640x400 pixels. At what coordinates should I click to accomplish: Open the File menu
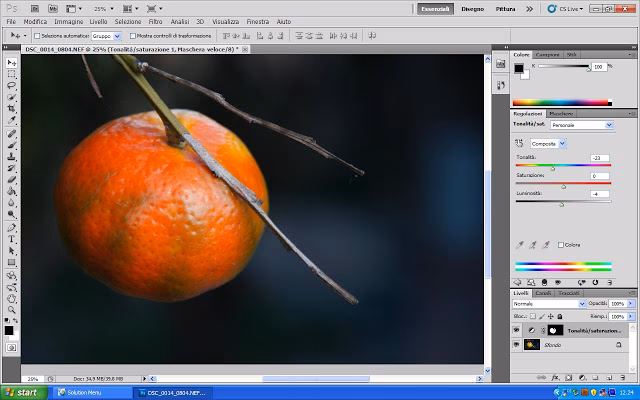11,22
